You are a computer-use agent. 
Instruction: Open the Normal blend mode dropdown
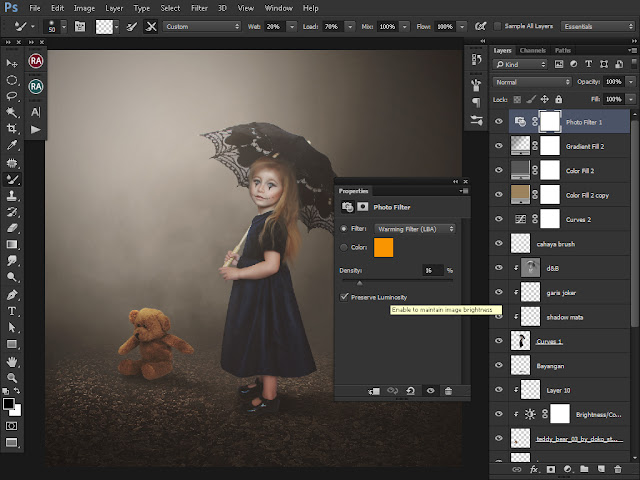click(x=531, y=82)
